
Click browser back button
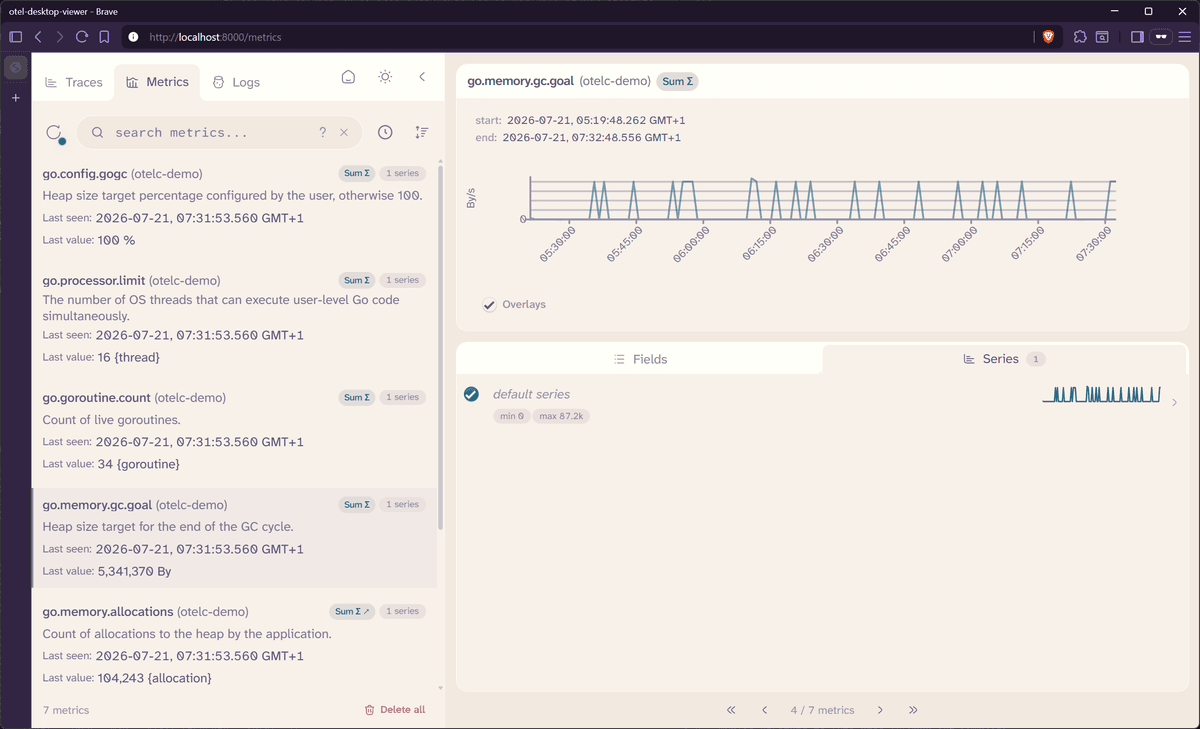tap(38, 37)
